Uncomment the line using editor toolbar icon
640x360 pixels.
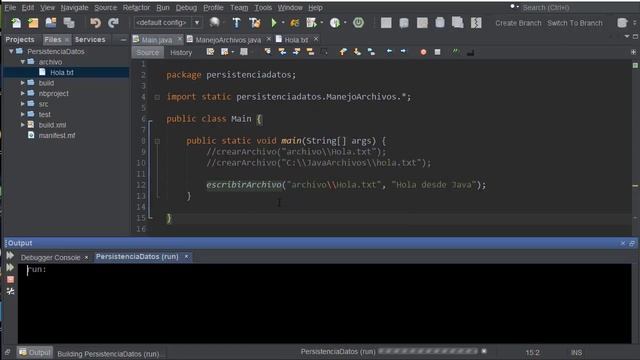470,52
